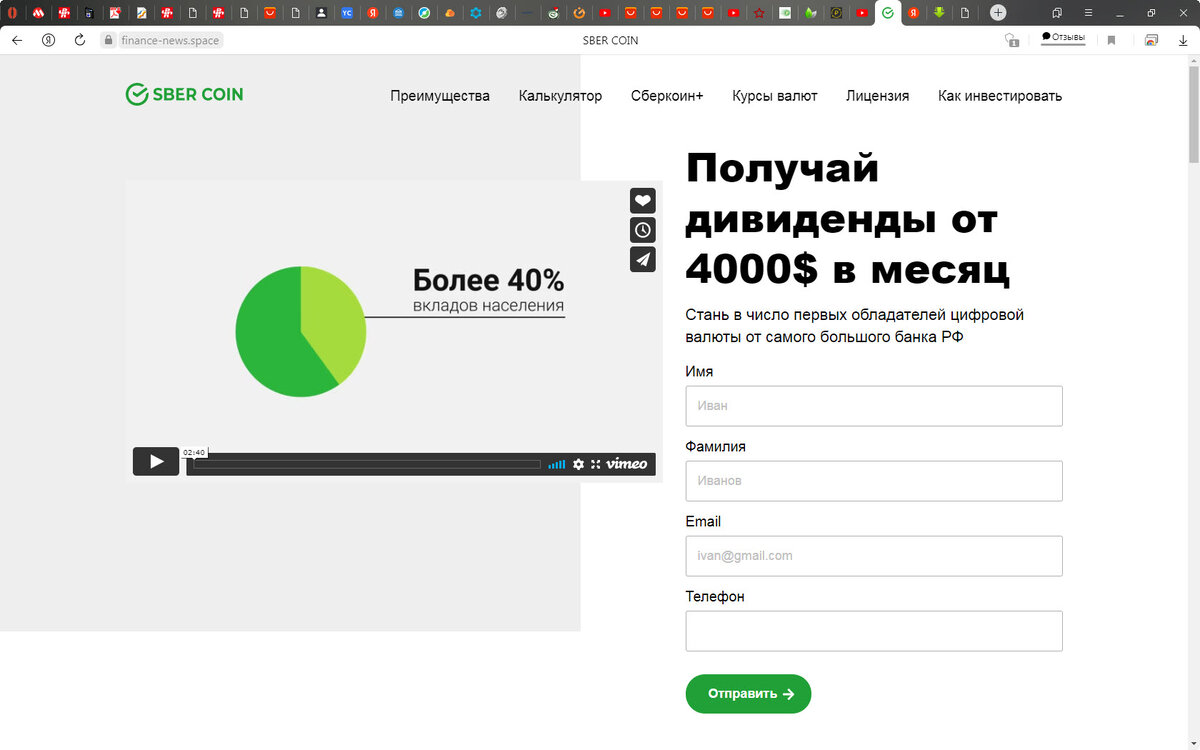Click the finance-news.space address text

coord(170,41)
